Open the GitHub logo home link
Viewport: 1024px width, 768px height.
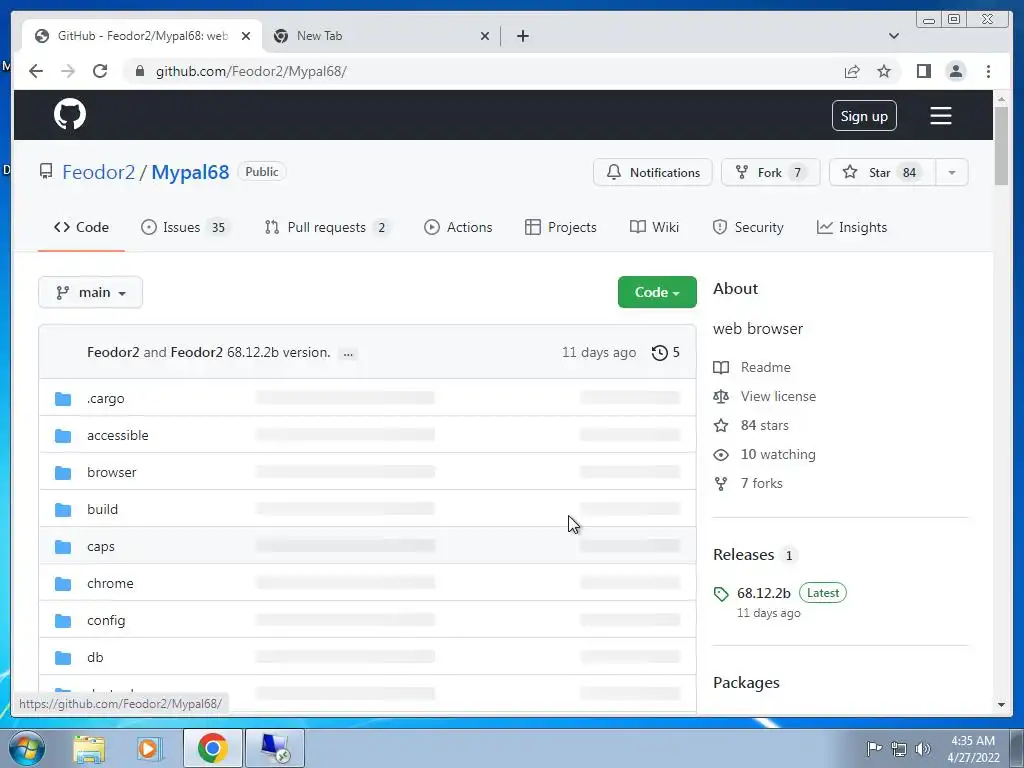click(70, 115)
